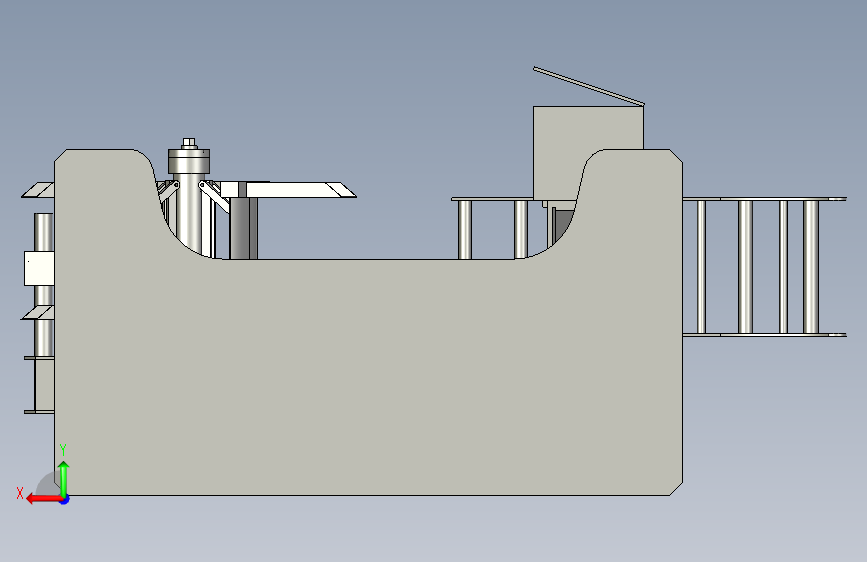Select the hex bolt on top of the cylinder
The height and width of the screenshot is (562, 867).
coord(189,143)
